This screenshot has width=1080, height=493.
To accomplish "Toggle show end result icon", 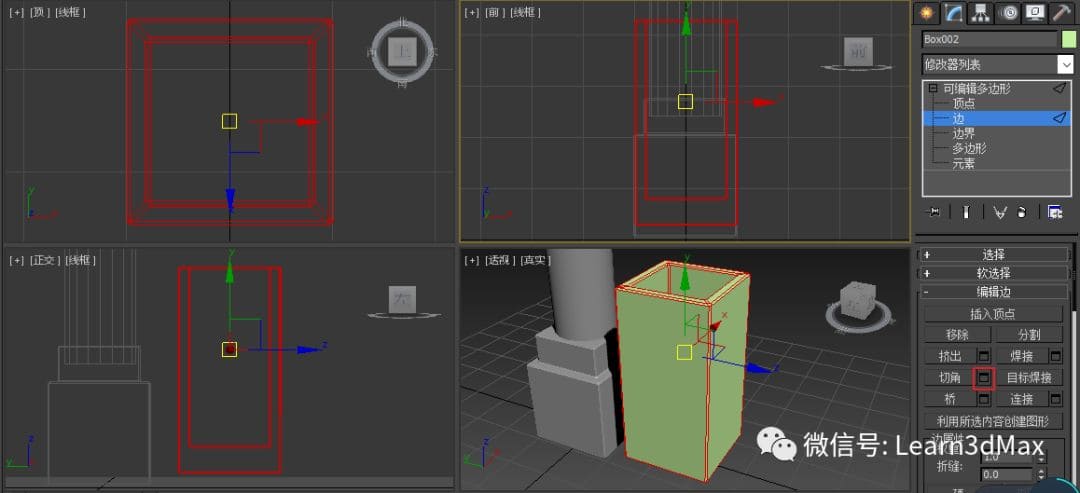I will pyautogui.click(x=966, y=212).
